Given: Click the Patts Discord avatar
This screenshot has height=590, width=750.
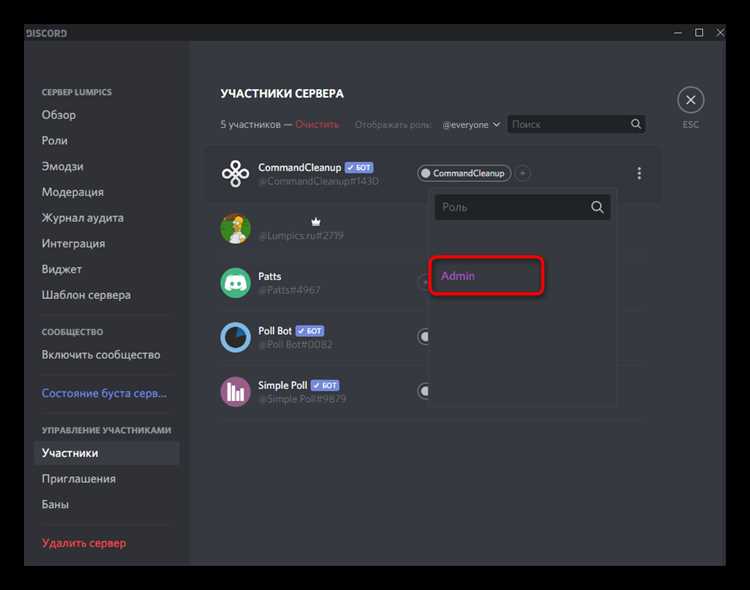Looking at the screenshot, I should point(235,282).
